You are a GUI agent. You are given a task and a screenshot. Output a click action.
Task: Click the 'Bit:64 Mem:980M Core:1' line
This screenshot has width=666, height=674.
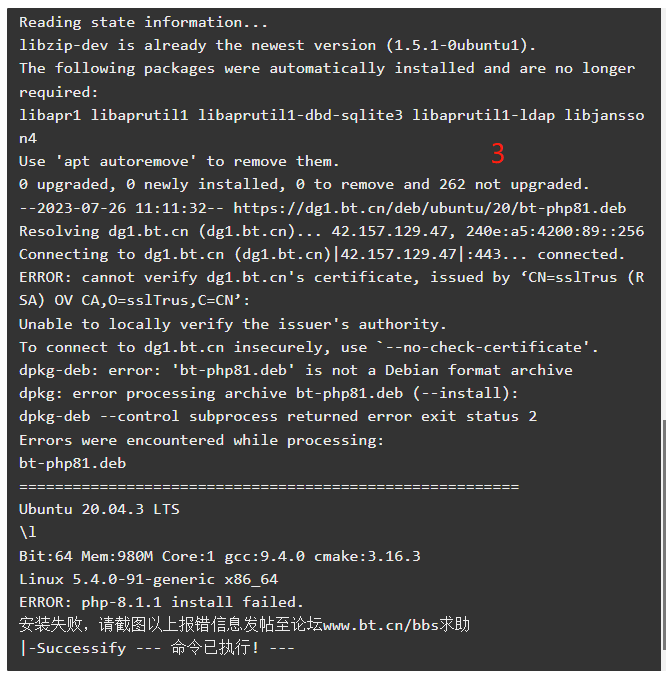pyautogui.click(x=220, y=556)
